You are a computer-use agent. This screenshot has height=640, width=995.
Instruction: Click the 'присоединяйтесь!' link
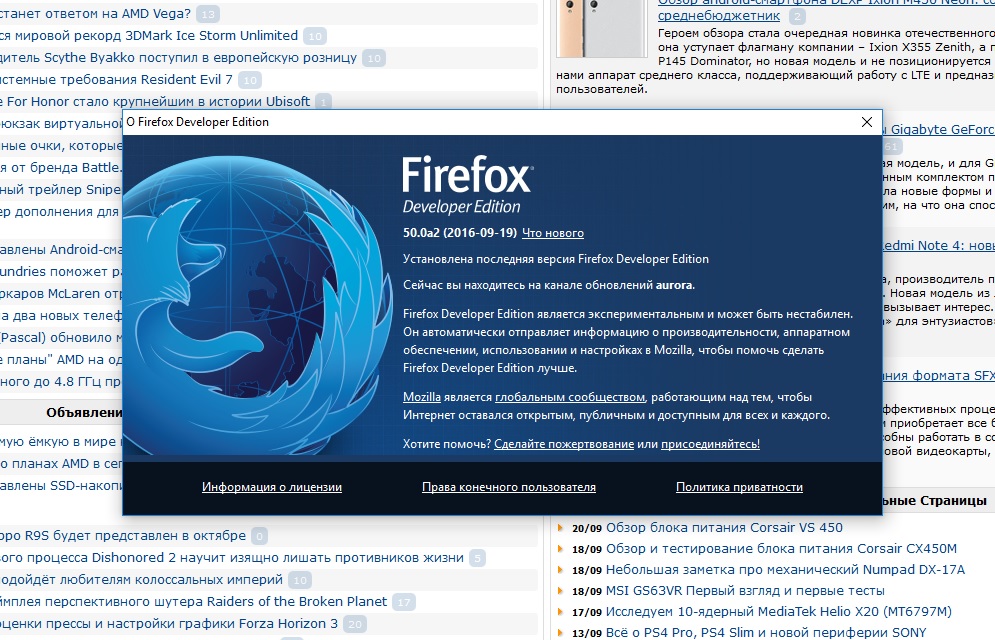click(710, 444)
